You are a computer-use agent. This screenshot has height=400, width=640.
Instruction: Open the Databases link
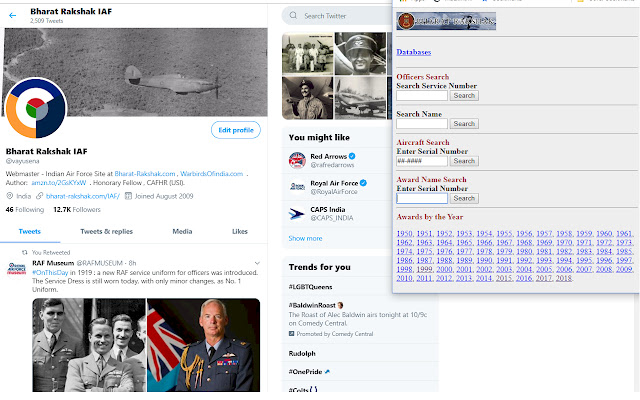[413, 52]
